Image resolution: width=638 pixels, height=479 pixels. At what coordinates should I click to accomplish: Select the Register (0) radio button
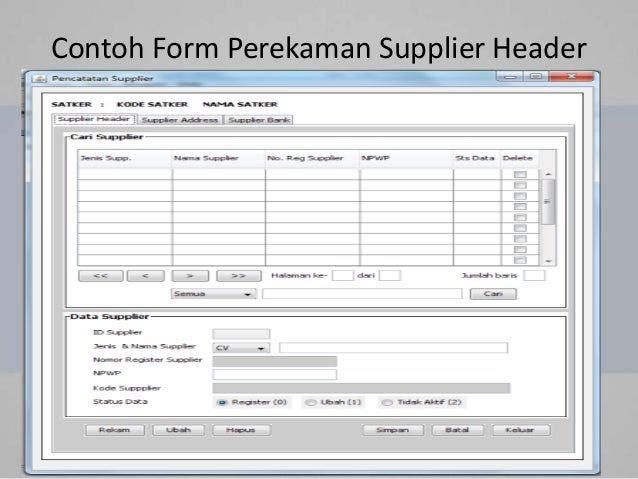(222, 402)
